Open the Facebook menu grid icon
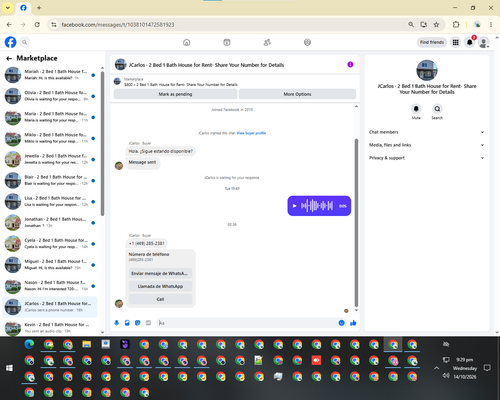 tap(455, 42)
